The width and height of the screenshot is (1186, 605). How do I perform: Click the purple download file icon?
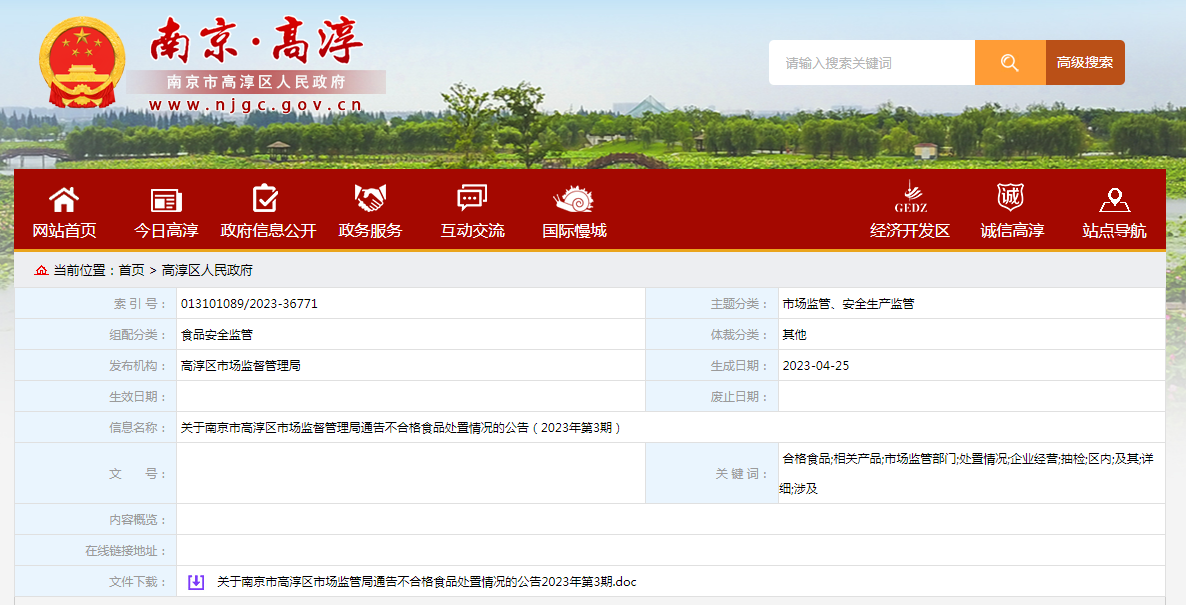point(196,582)
